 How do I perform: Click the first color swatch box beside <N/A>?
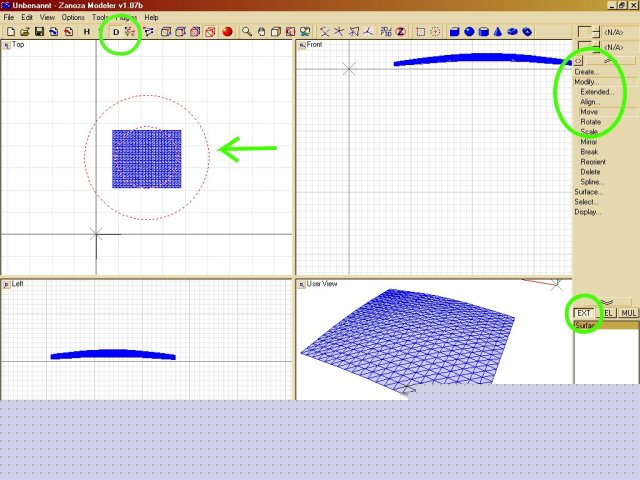(x=584, y=32)
